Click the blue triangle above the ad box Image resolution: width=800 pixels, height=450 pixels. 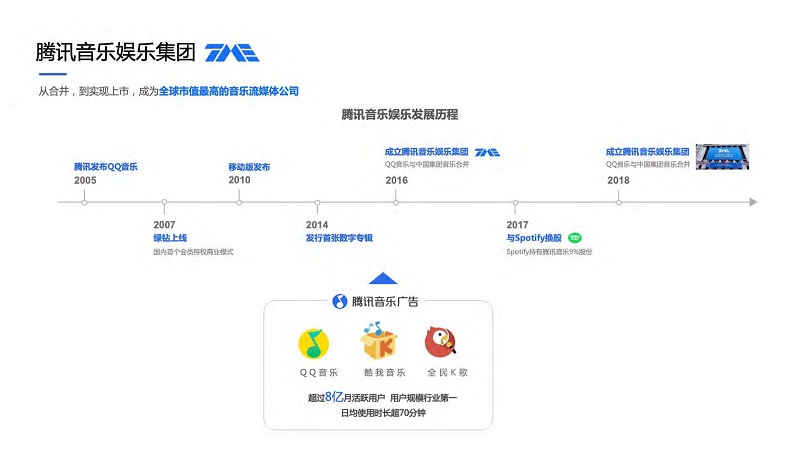click(x=383, y=279)
